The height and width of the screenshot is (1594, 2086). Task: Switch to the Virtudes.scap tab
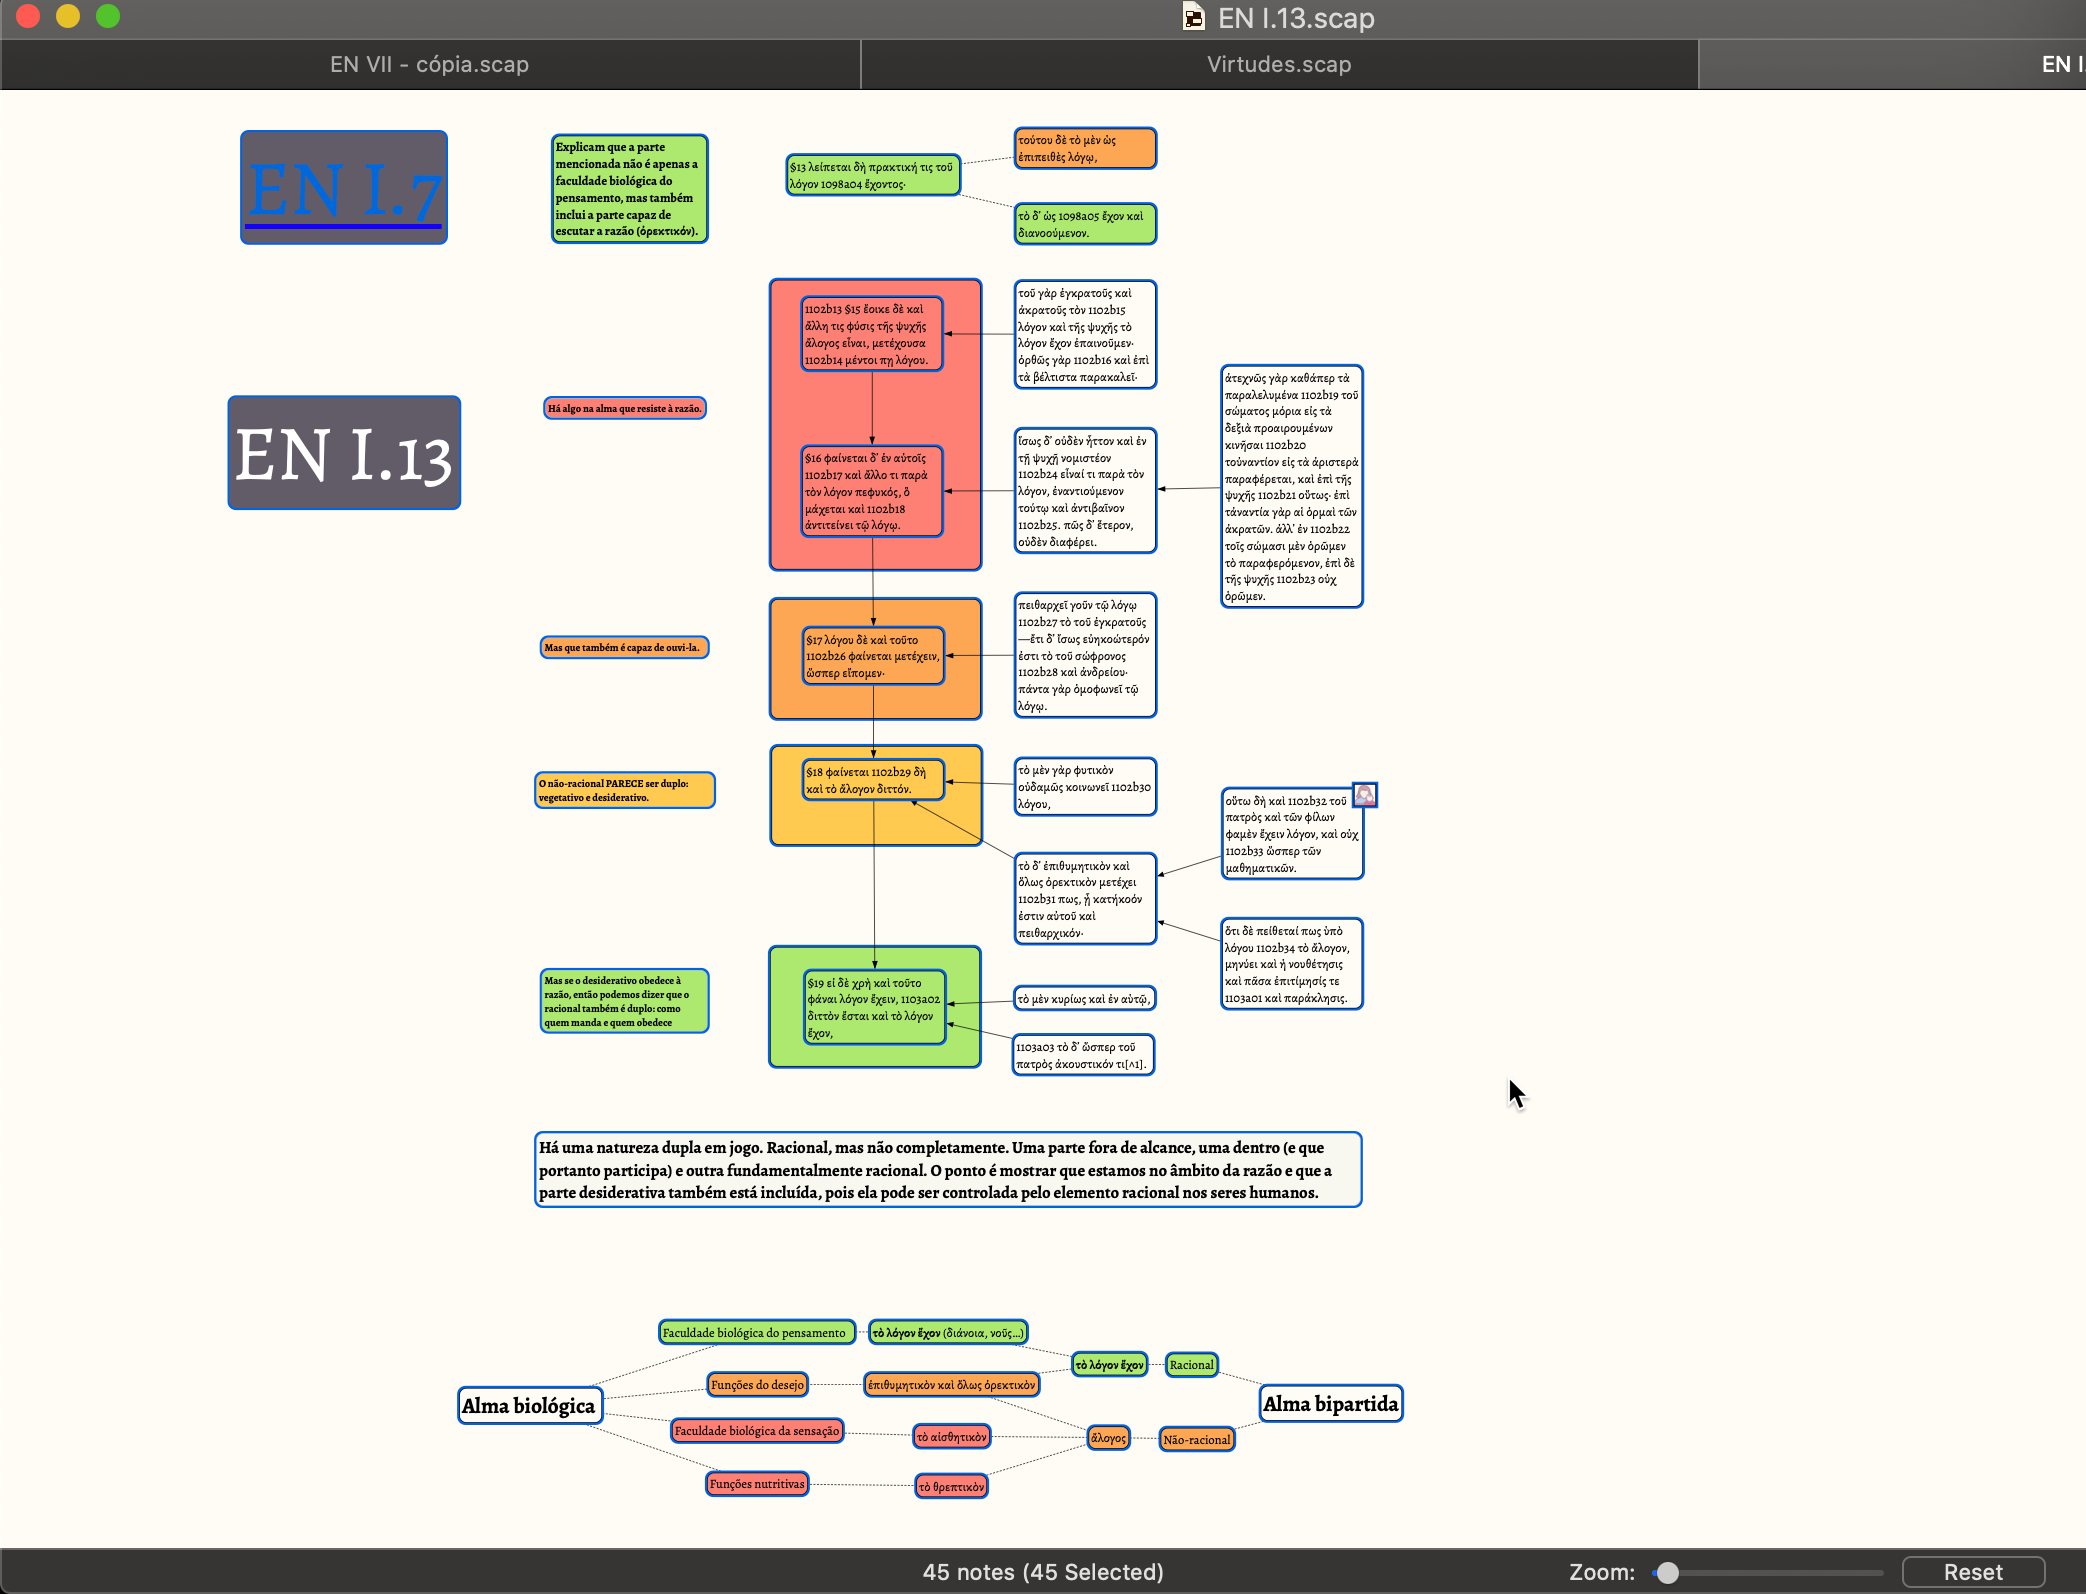(x=1279, y=64)
